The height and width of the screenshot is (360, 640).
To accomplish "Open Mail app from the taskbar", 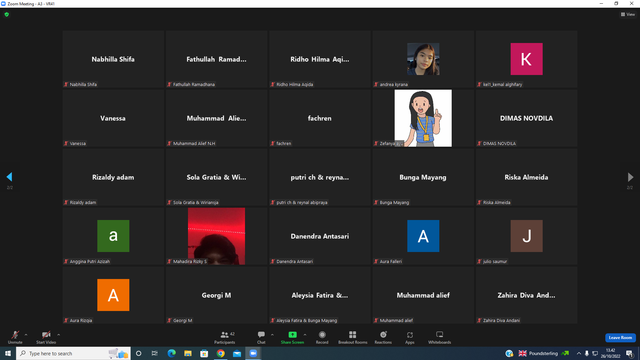I will pos(237,353).
